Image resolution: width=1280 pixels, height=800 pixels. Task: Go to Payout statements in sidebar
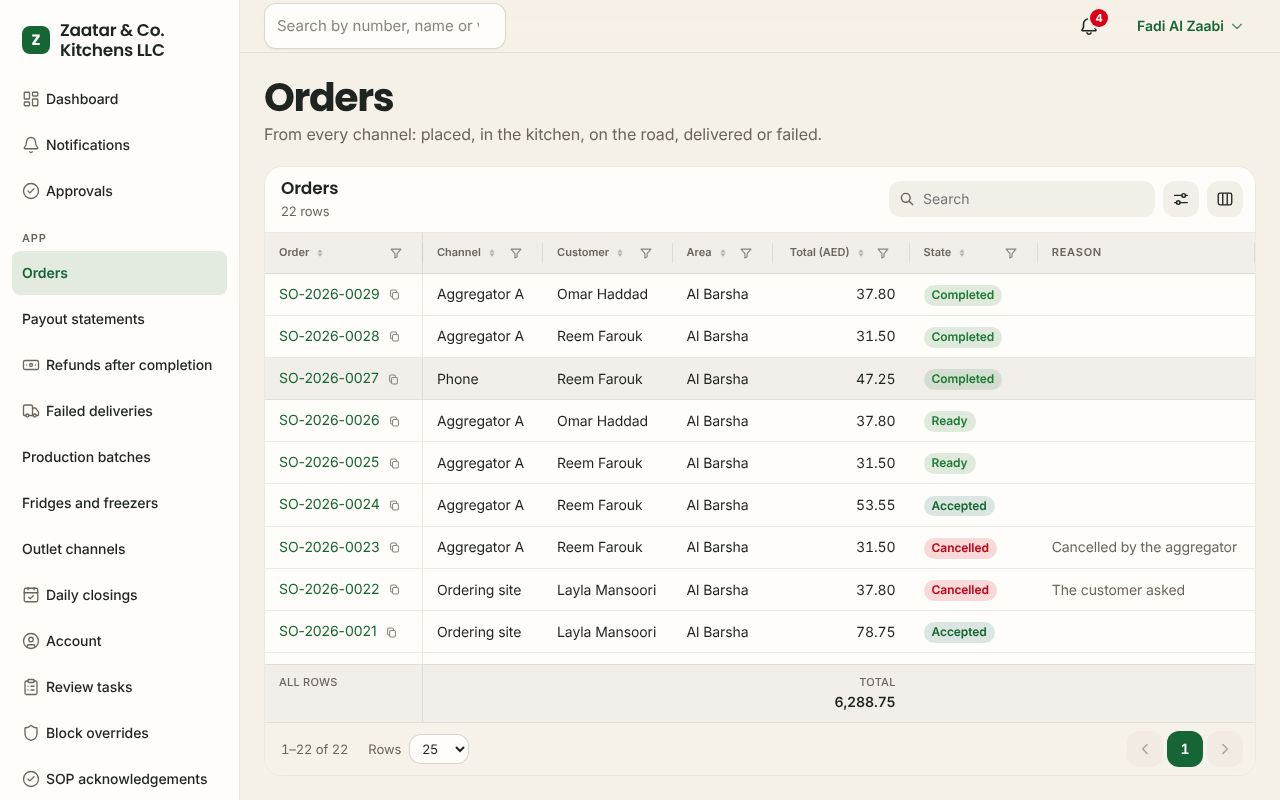coord(119,319)
